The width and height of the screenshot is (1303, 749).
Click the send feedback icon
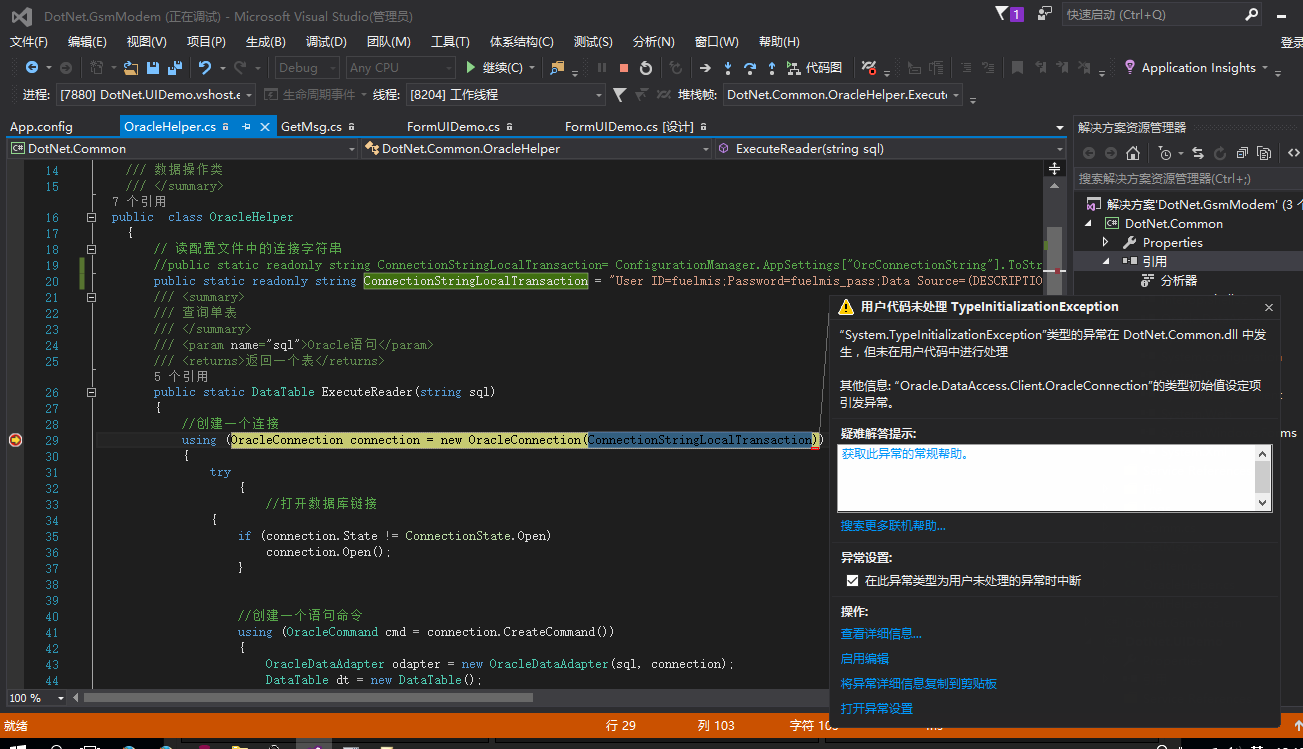point(1045,14)
